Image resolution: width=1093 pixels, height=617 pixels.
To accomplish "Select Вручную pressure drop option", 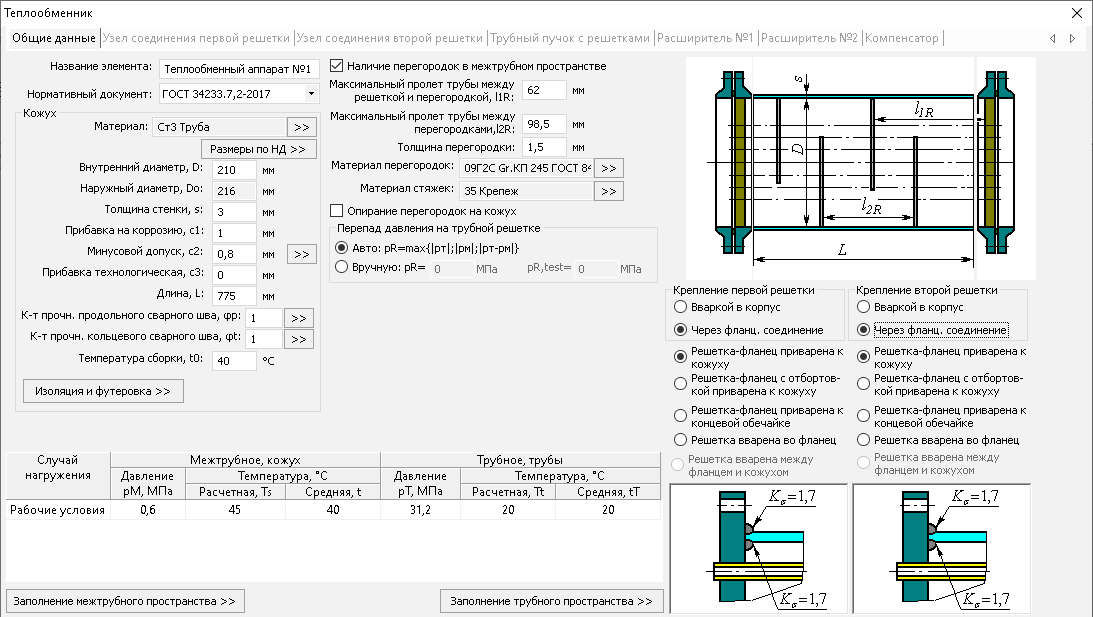I will (x=342, y=266).
